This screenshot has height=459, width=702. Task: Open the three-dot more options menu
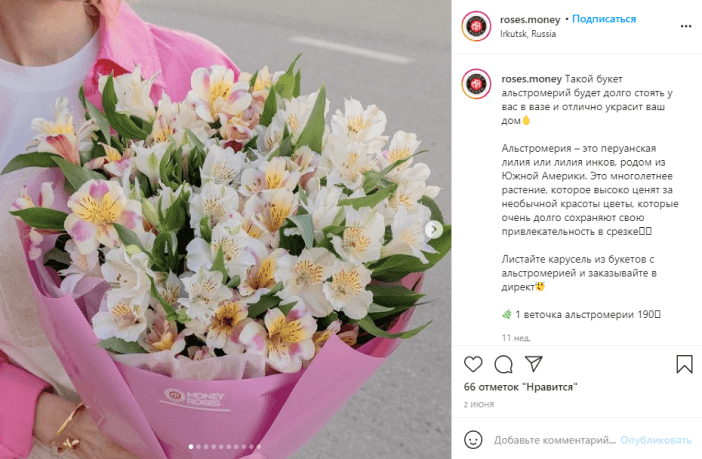[x=685, y=26]
